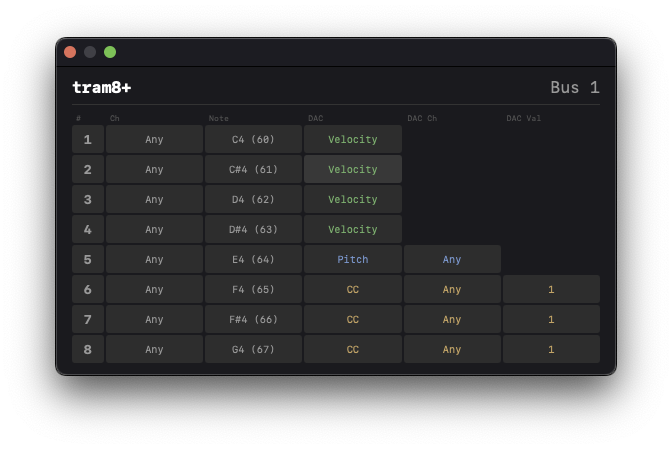Open CC DAC mode in row 7
This screenshot has width=672, height=449.
pyautogui.click(x=353, y=319)
